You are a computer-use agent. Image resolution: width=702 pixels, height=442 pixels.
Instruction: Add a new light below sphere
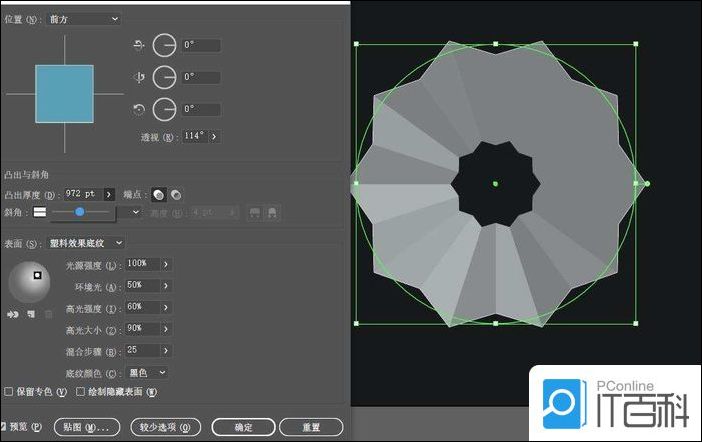point(32,314)
